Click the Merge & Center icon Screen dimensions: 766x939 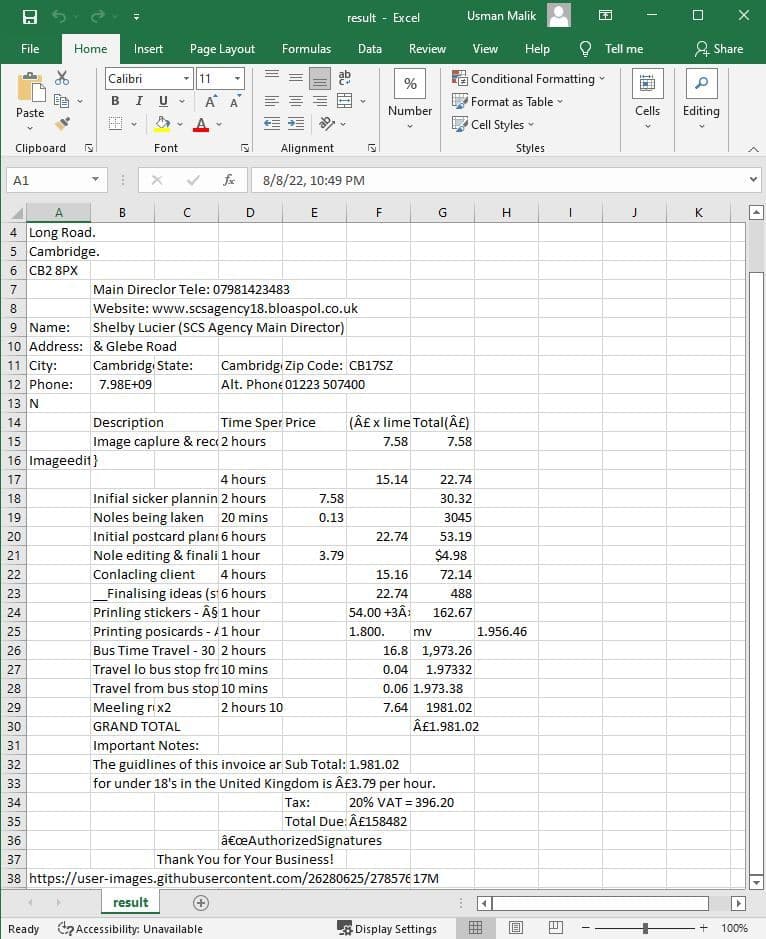(345, 101)
